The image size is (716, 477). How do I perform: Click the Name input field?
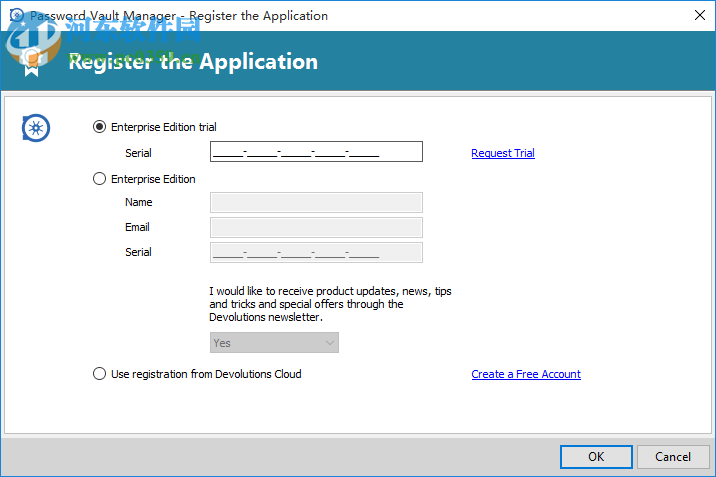316,202
